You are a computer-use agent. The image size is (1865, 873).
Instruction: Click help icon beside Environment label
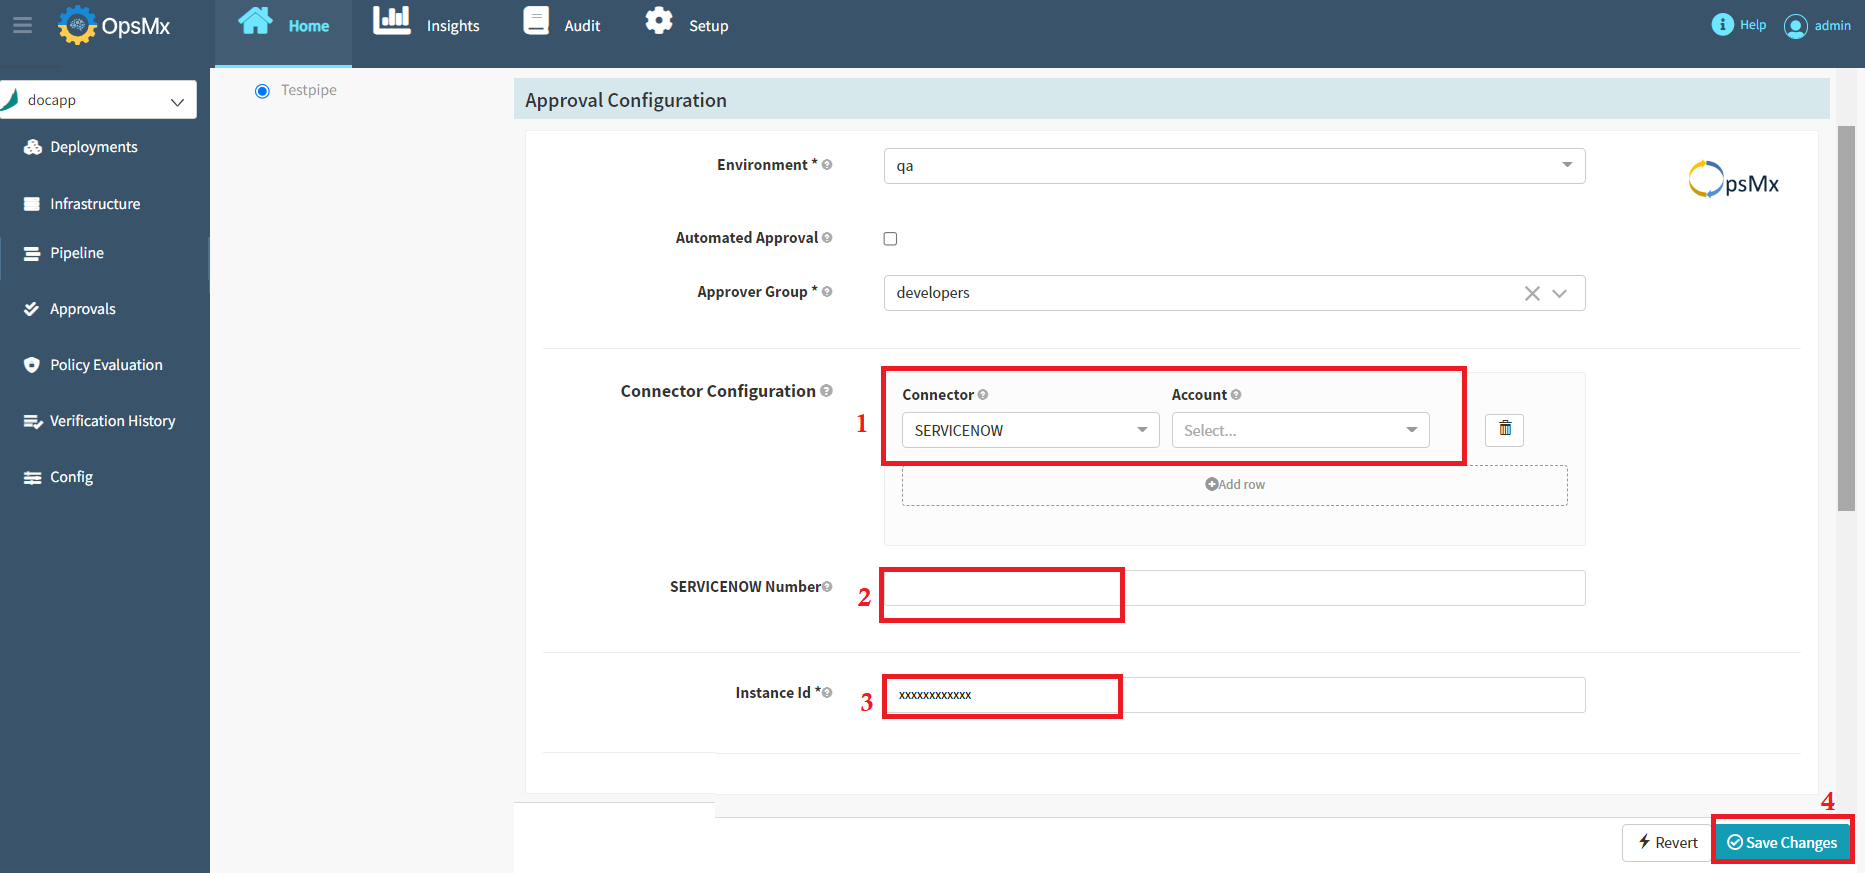click(827, 165)
